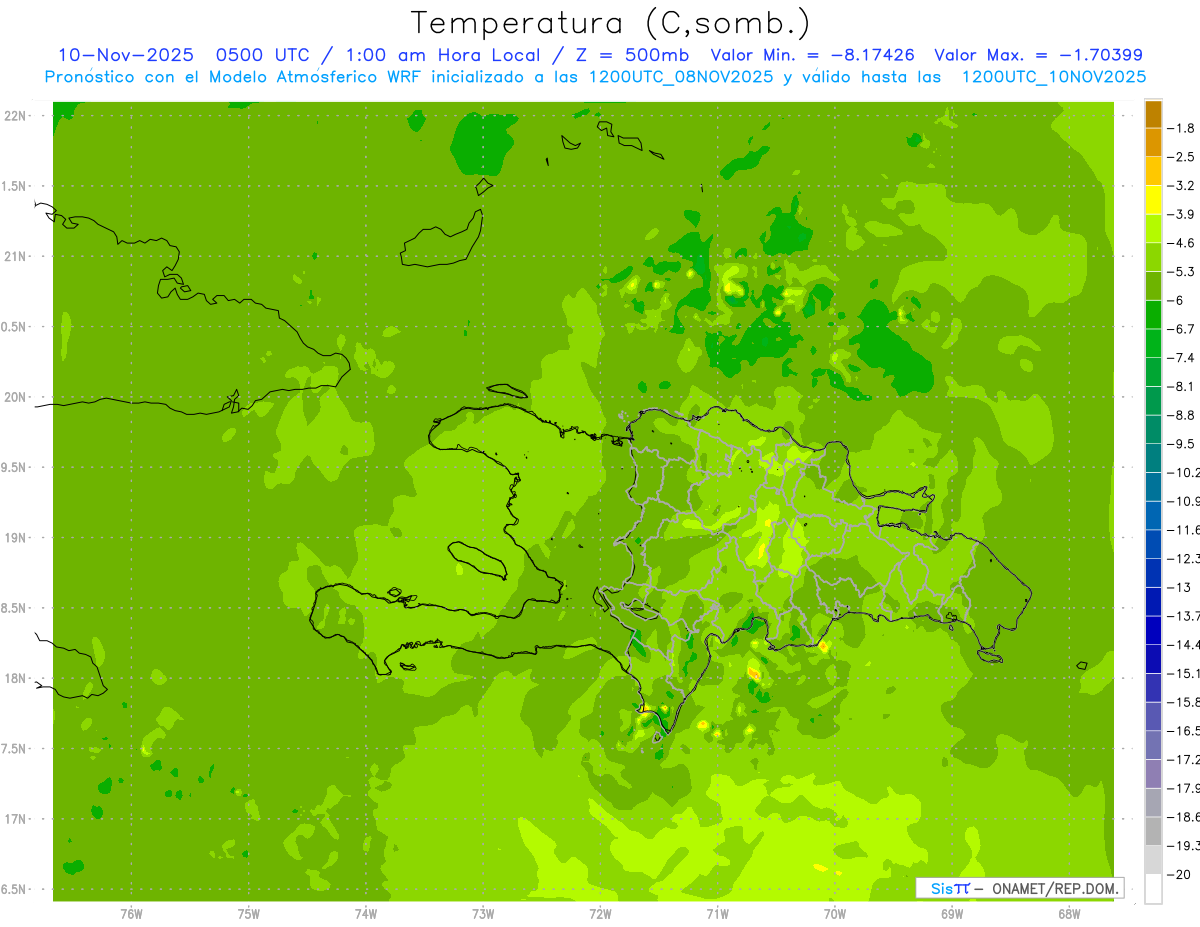Image resolution: width=1200 pixels, height=927 pixels.
Task: Click the '-4.6' legend value
Action: [1182, 243]
